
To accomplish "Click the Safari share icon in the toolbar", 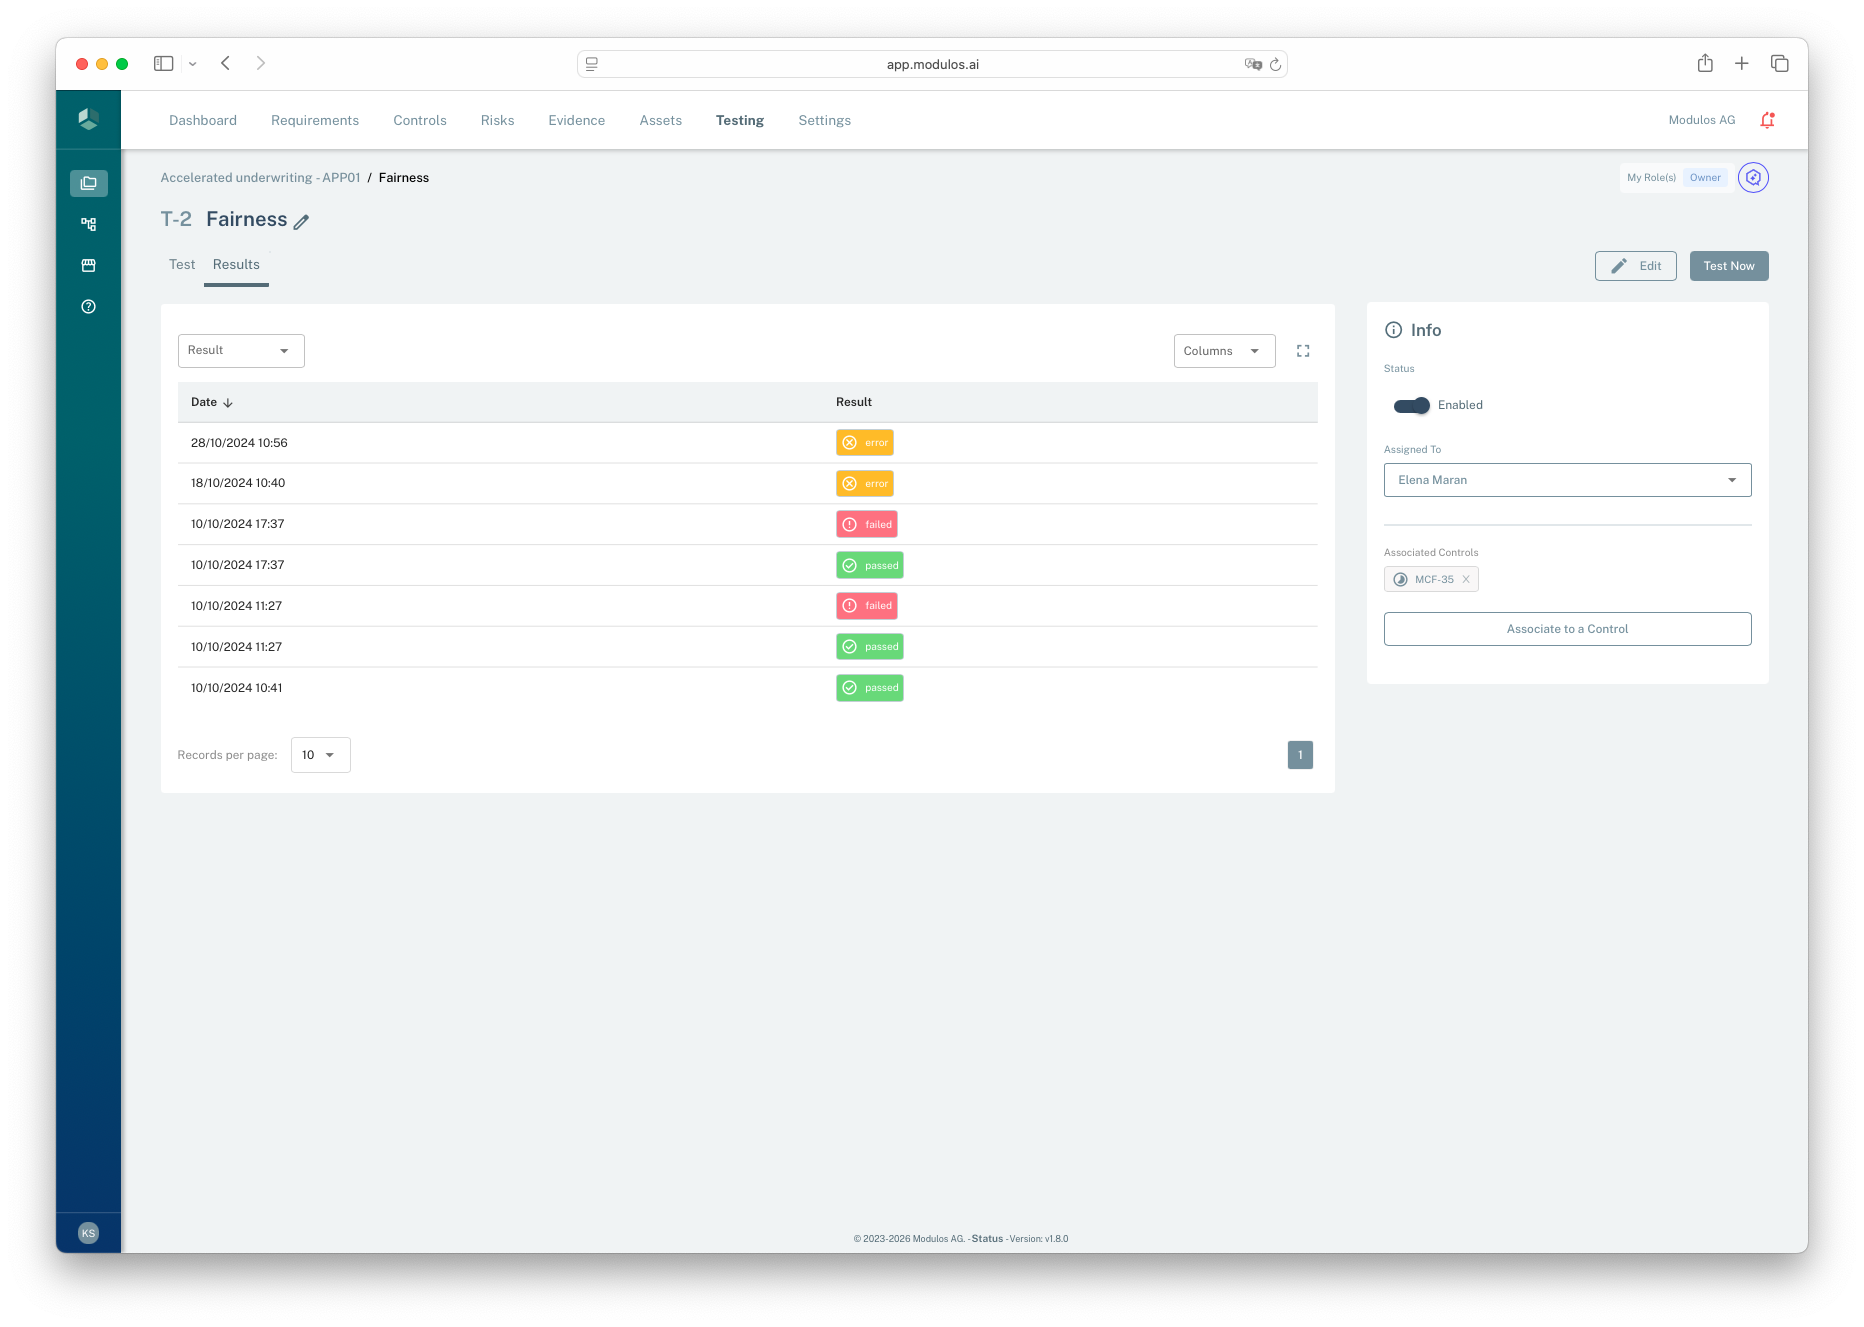I will pyautogui.click(x=1705, y=63).
